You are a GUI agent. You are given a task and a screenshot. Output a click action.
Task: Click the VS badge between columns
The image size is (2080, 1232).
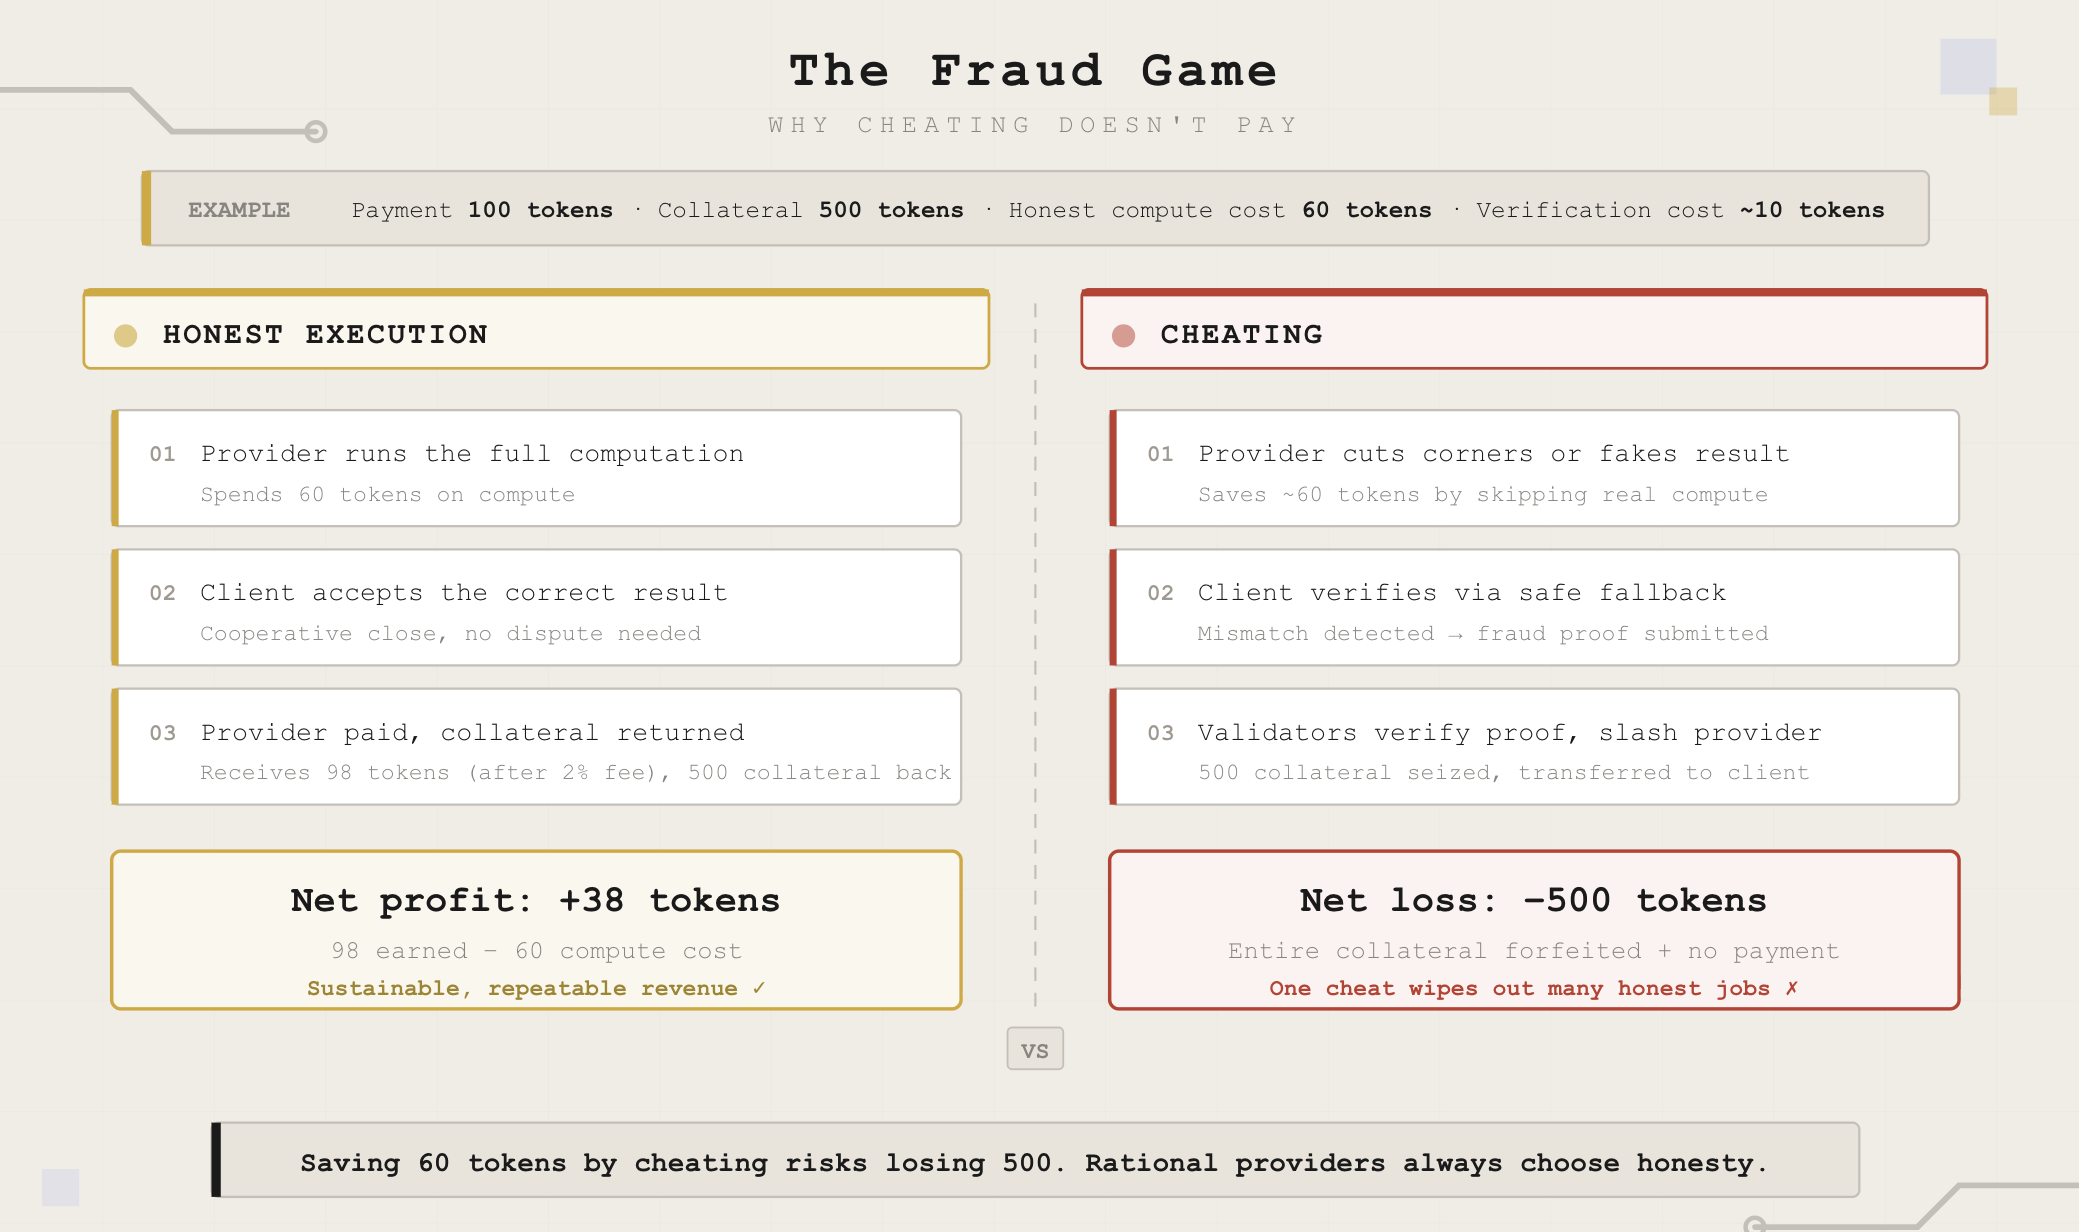(x=1035, y=1049)
